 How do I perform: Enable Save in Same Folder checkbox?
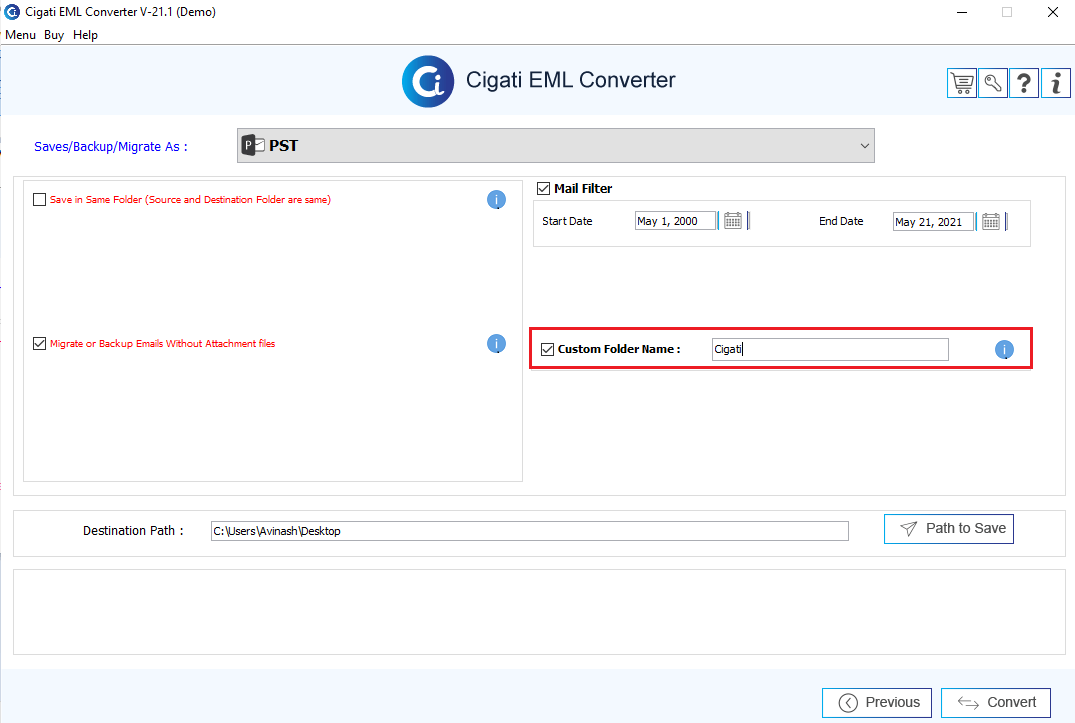tap(40, 199)
